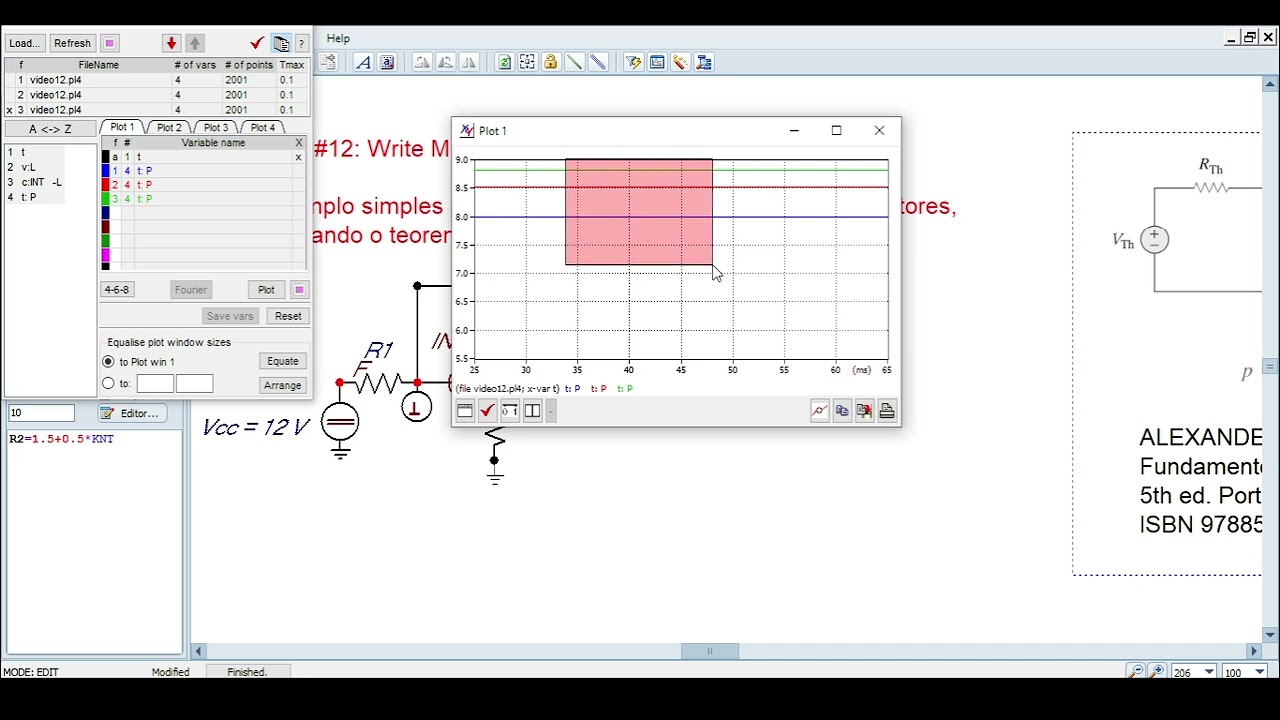
Task: Click the print icon in Plot 1 toolbar
Action: pos(887,411)
